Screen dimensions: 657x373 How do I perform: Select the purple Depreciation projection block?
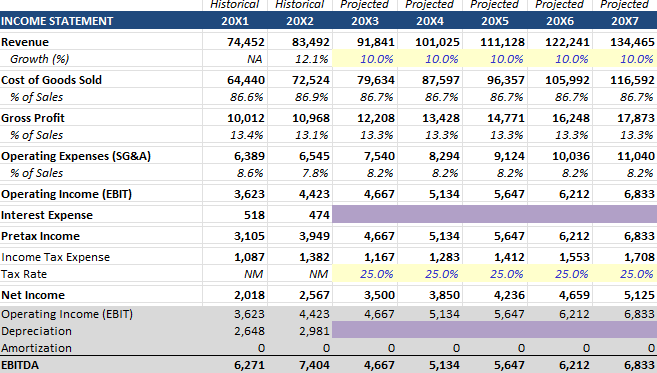(x=494, y=330)
